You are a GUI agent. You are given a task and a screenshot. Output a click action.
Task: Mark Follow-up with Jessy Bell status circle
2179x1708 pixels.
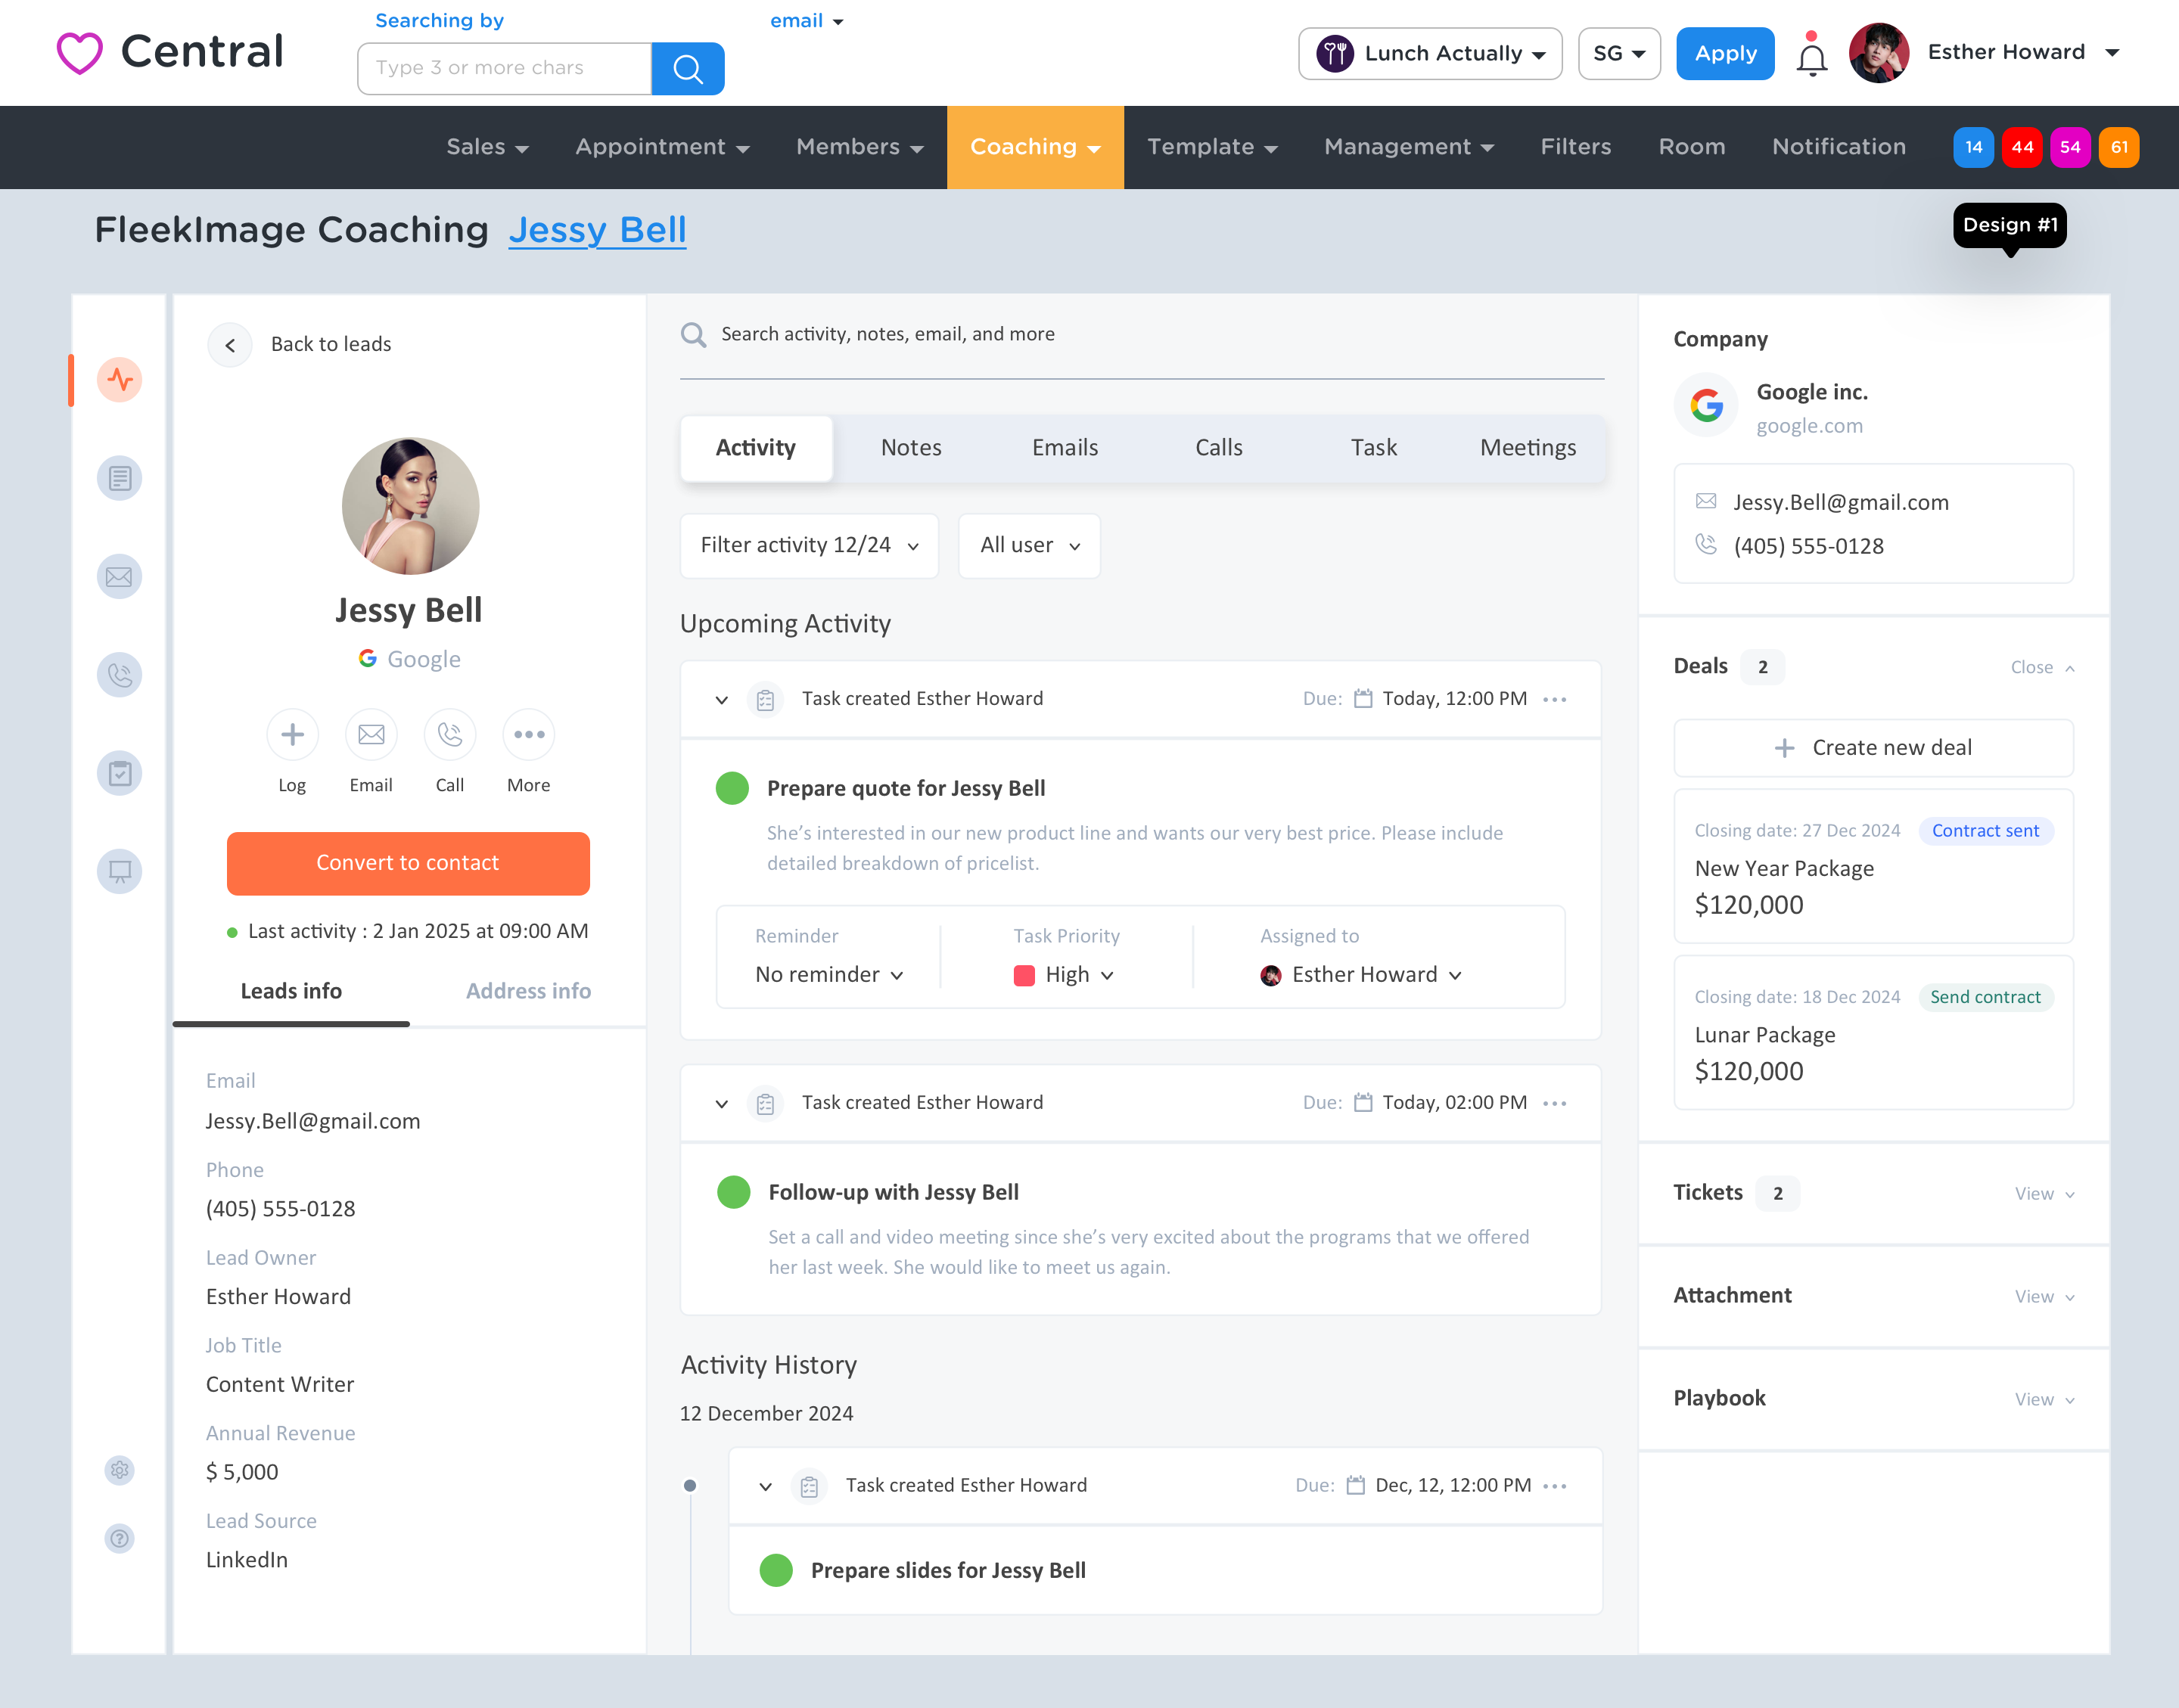[x=733, y=1192]
